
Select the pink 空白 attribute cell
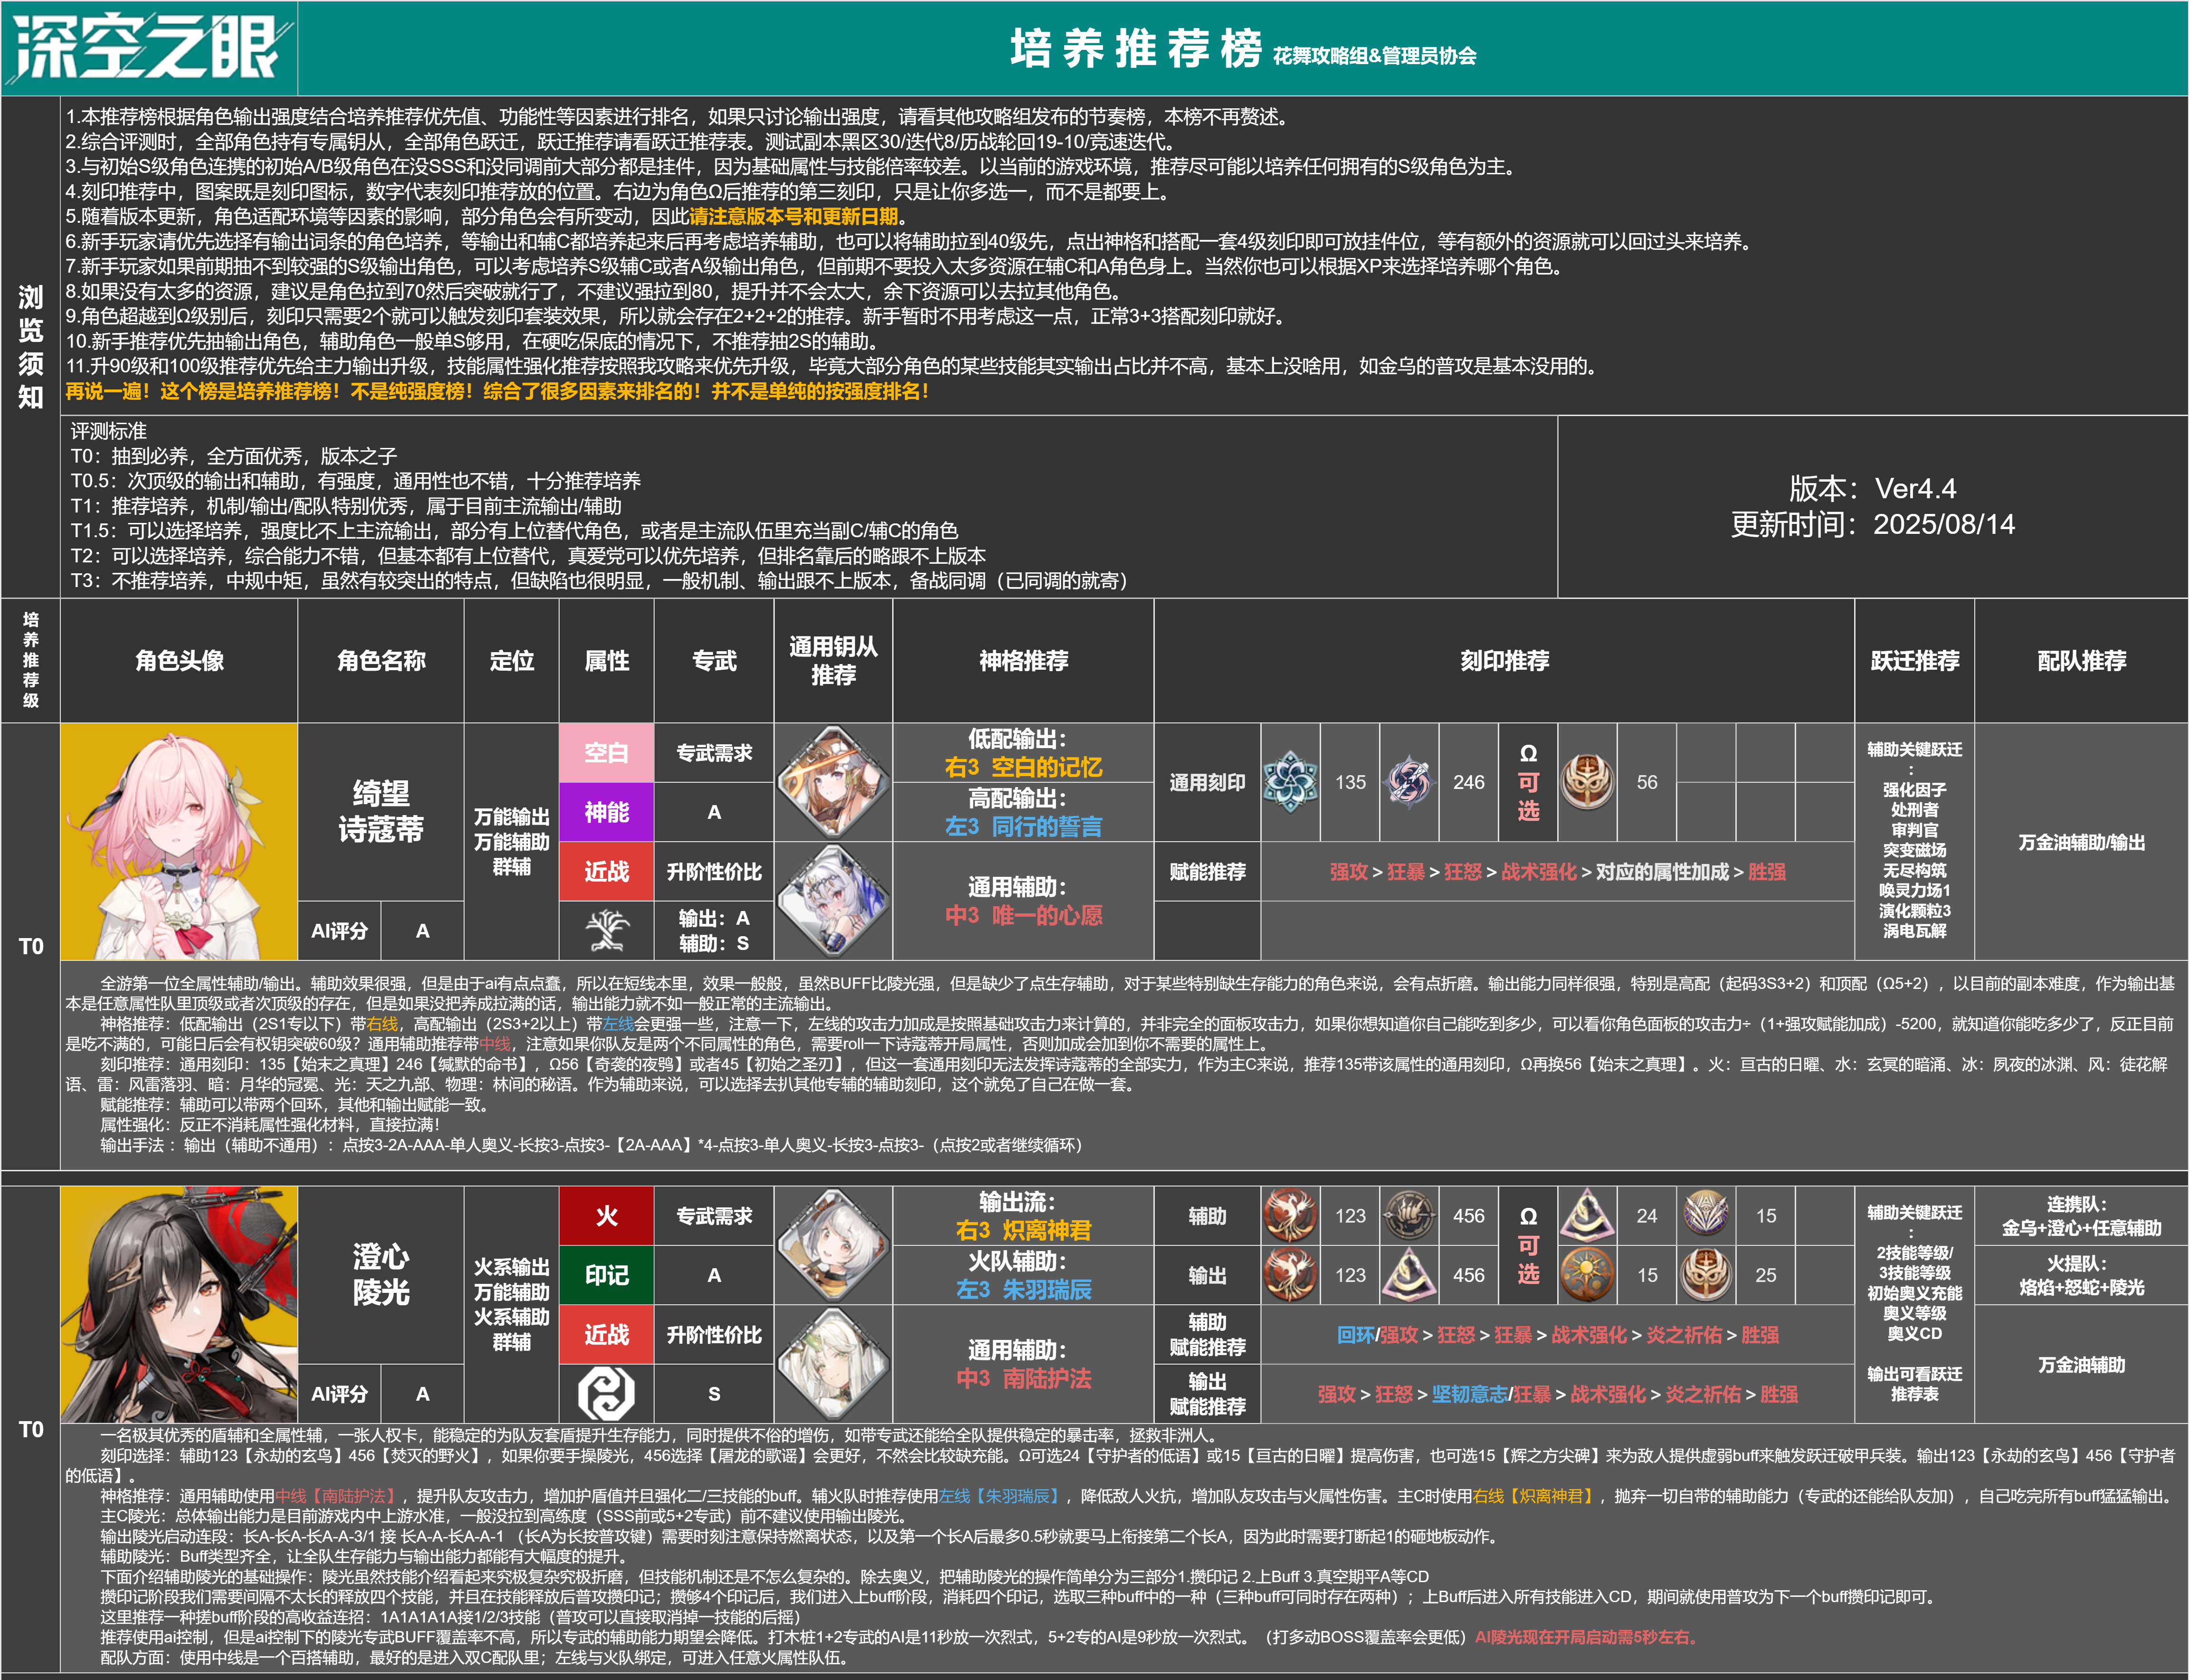[606, 752]
